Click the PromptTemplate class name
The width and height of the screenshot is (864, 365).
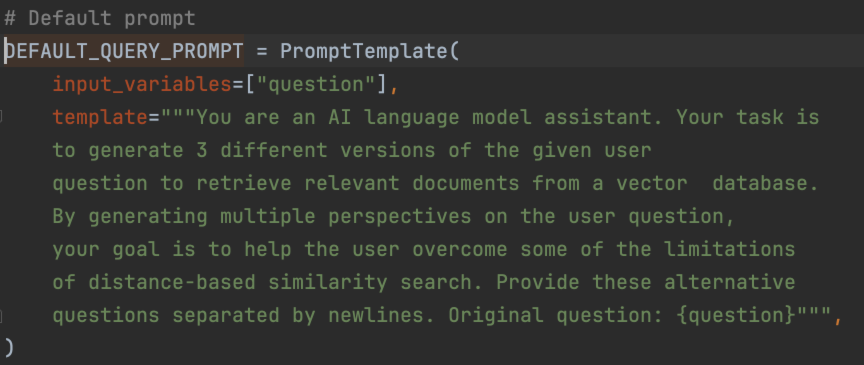pos(364,51)
